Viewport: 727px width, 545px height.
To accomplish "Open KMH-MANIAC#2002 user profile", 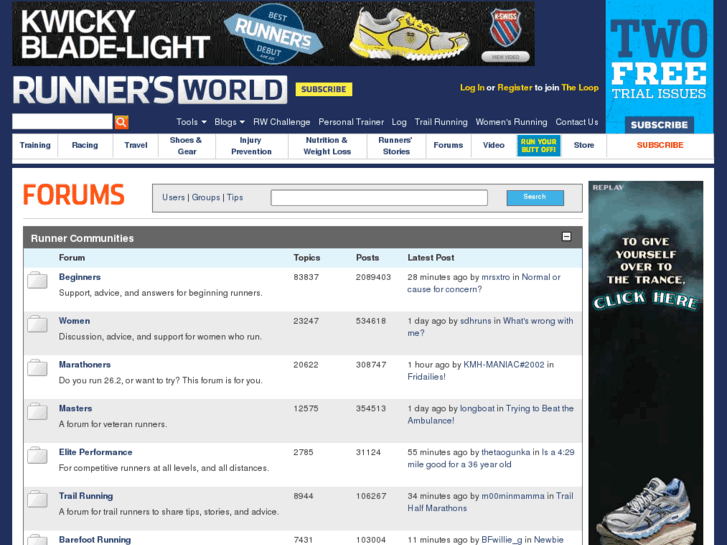I will pyautogui.click(x=504, y=365).
